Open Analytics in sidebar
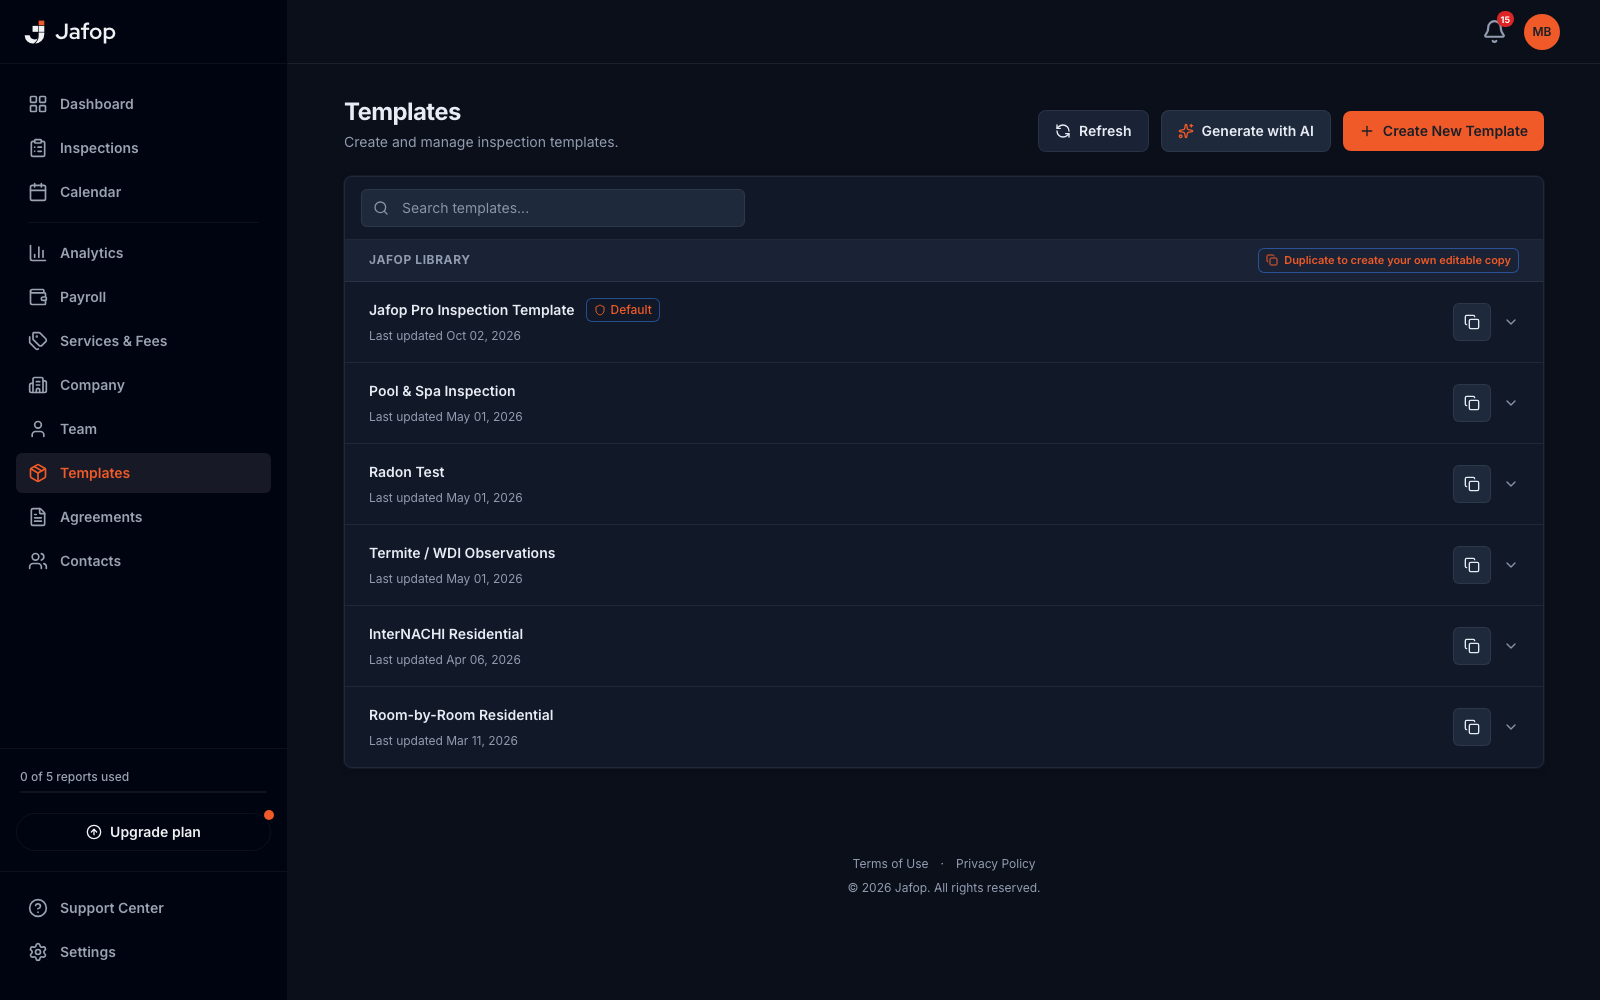1600x1000 pixels. click(143, 253)
